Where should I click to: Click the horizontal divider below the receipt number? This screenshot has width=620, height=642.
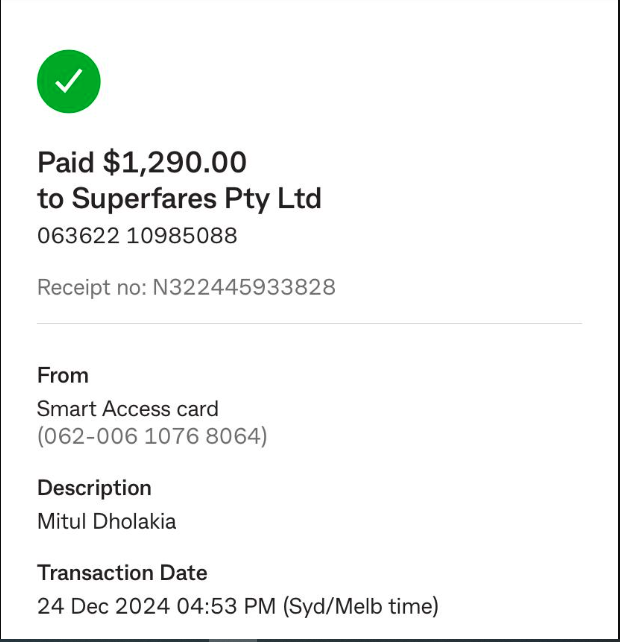point(310,323)
